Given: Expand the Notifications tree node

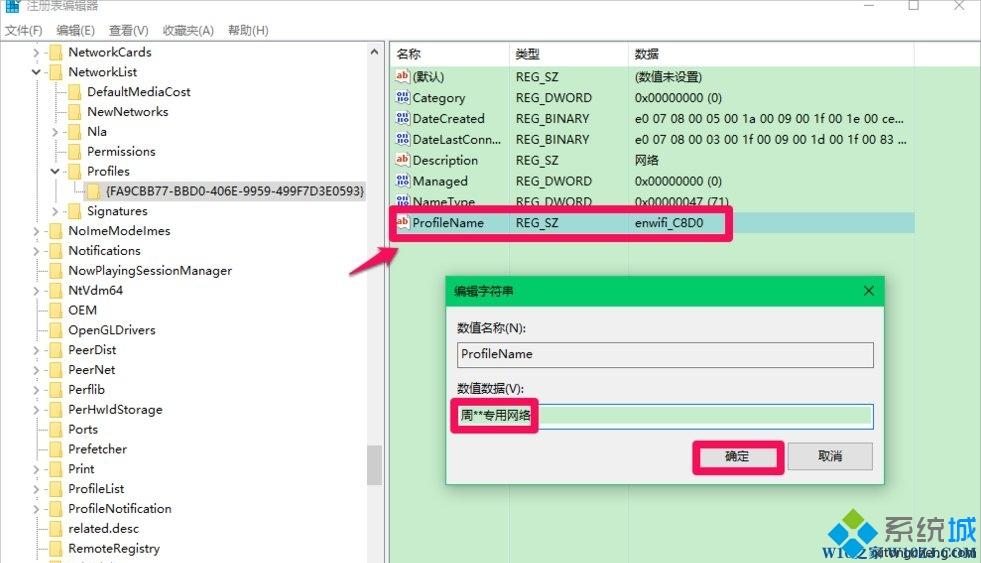Looking at the screenshot, I should click(36, 251).
